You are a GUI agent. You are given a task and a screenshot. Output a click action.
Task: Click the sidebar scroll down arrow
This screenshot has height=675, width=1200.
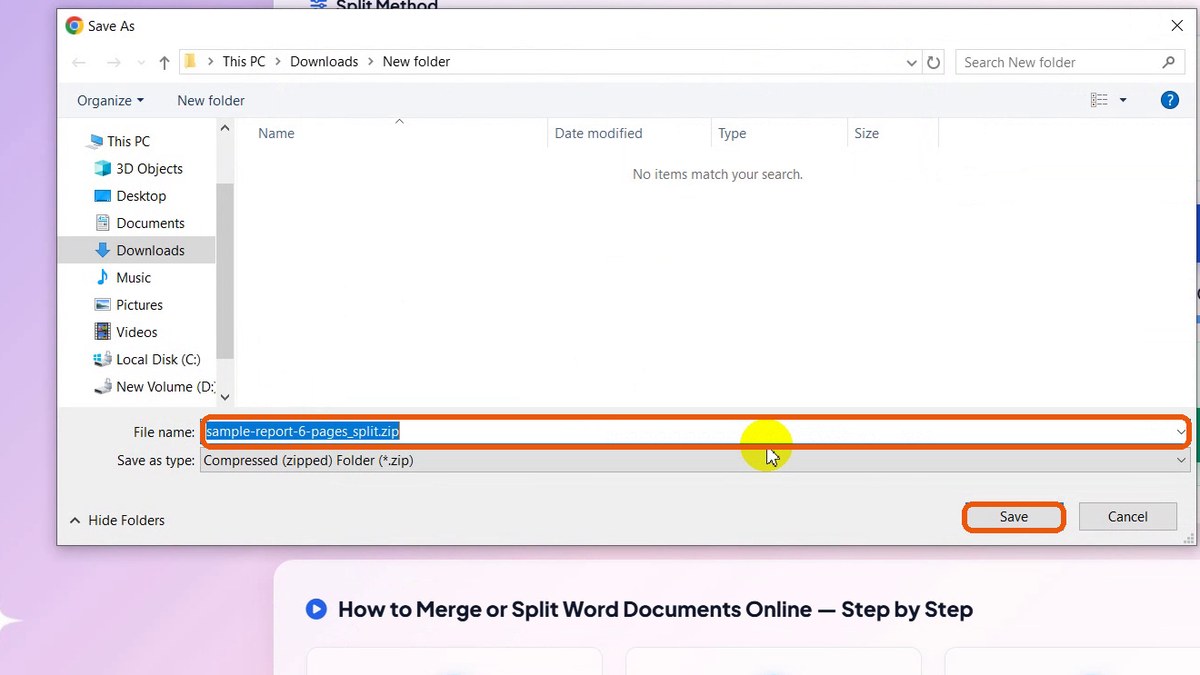(x=225, y=397)
